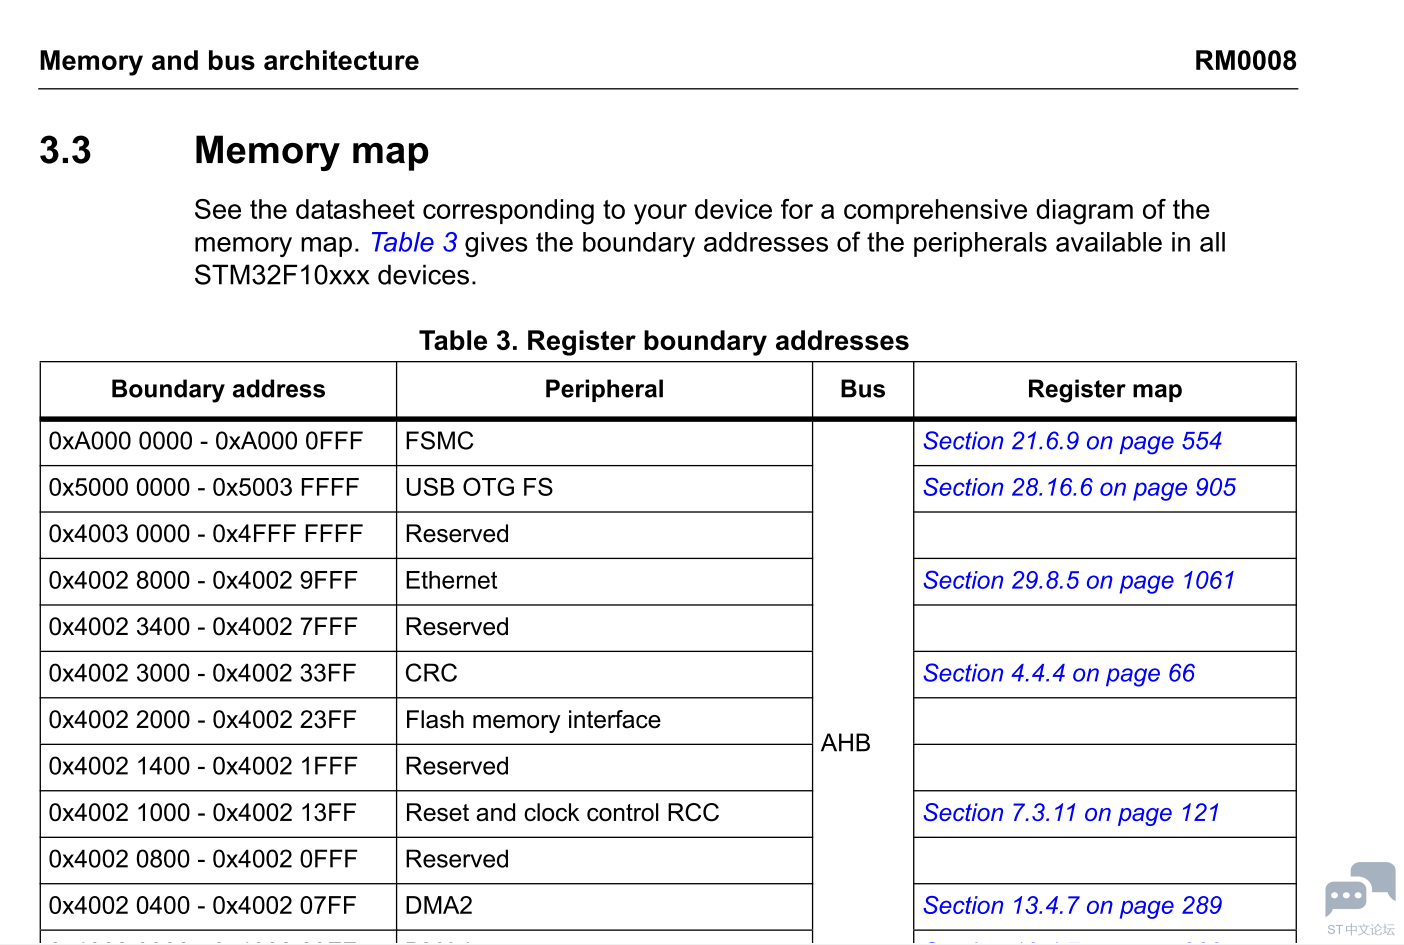Click the Reserved cell beside 0x4002 1400

(x=604, y=767)
